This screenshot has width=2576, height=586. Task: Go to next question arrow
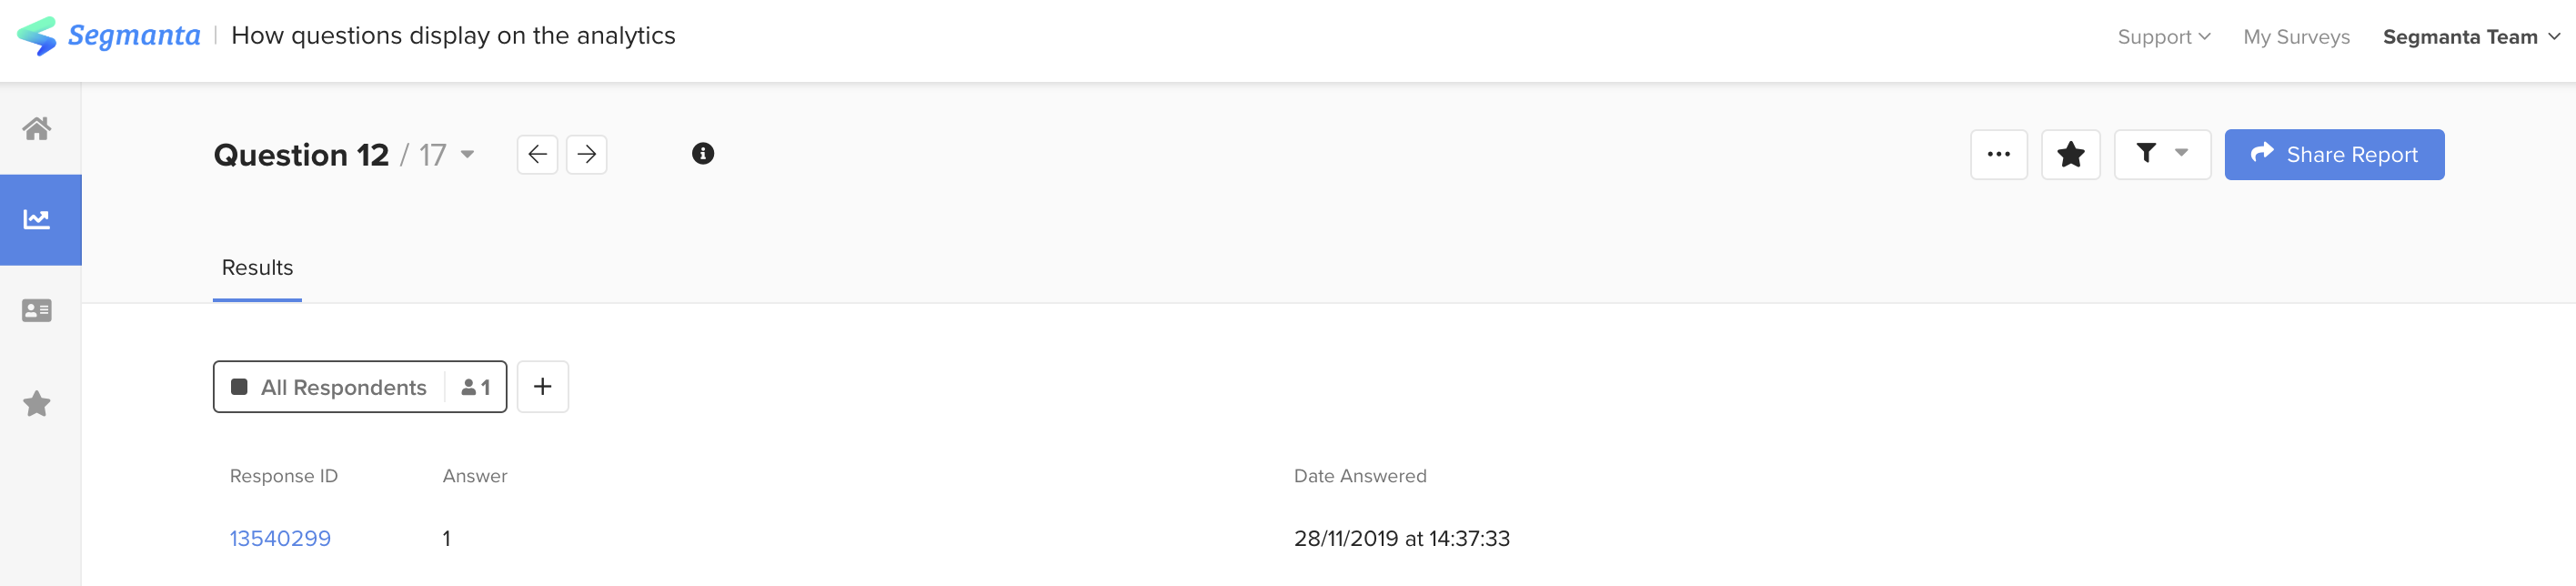[x=587, y=154]
